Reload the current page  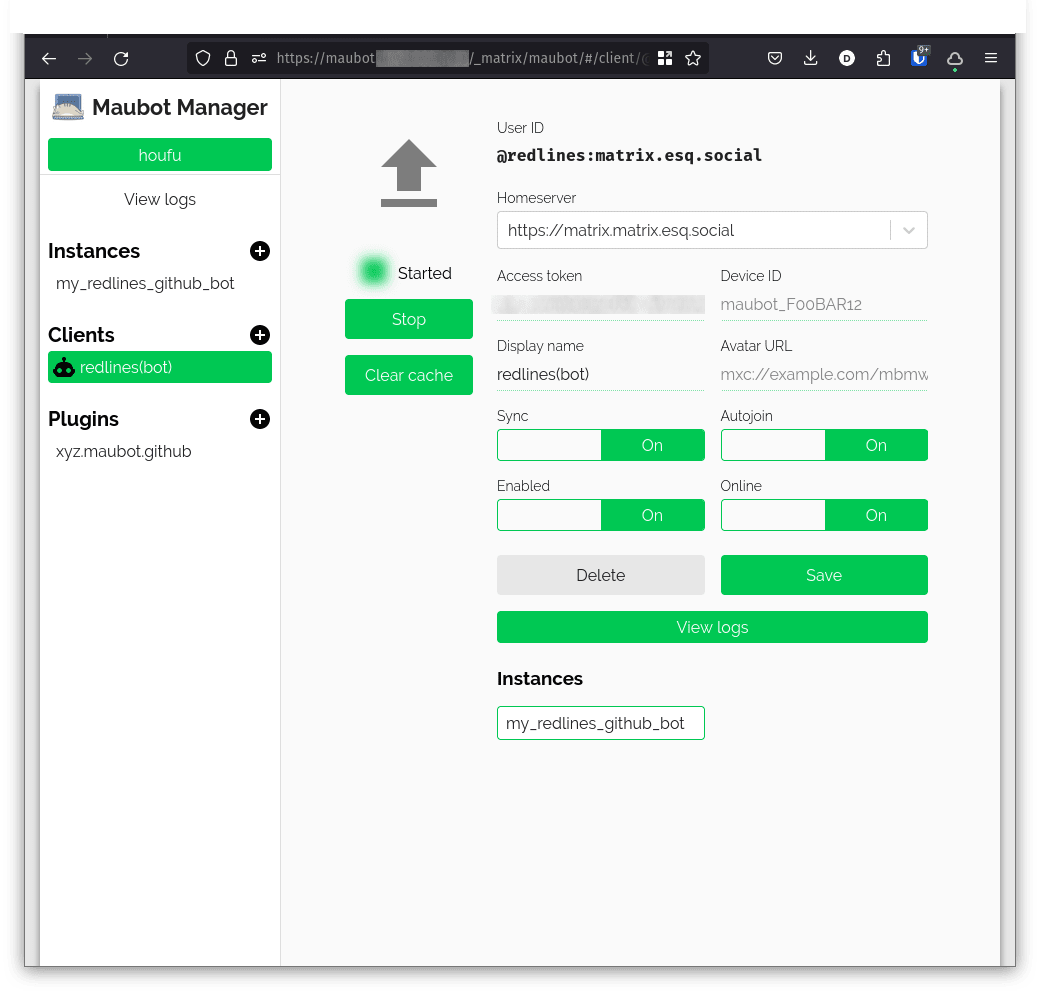coord(121,58)
